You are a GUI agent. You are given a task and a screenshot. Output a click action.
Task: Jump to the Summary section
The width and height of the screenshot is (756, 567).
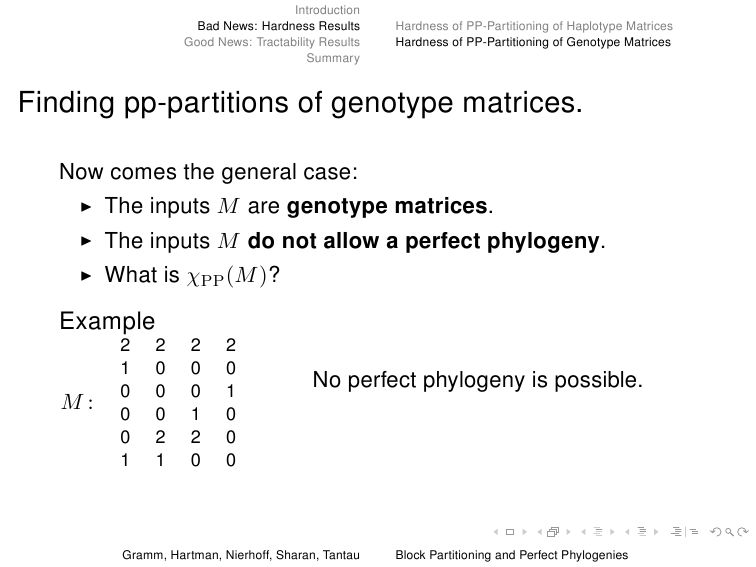333,58
